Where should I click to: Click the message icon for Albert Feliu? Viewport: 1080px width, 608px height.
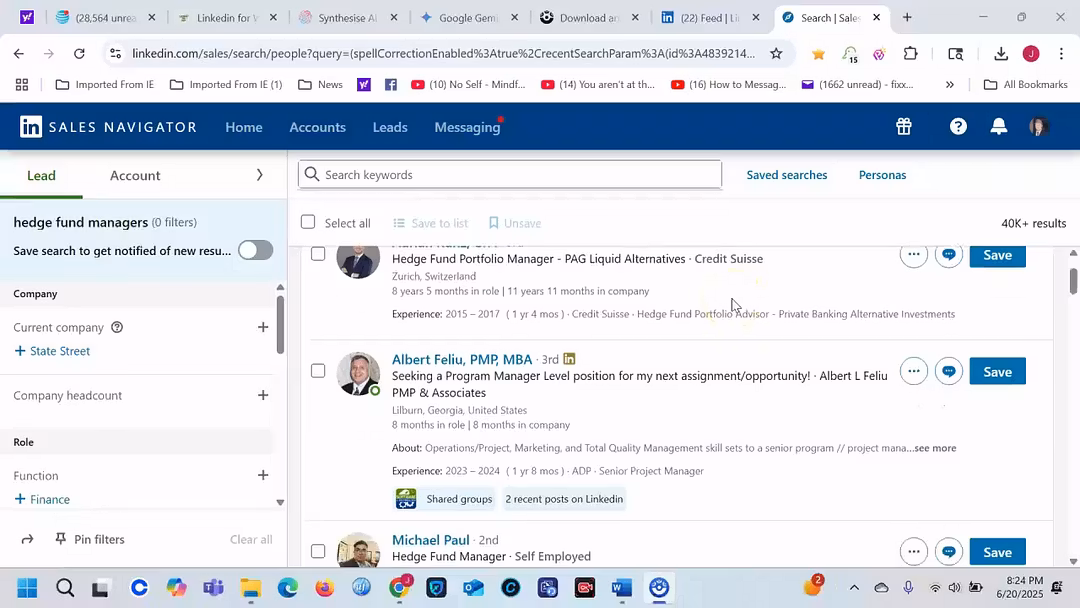tap(949, 371)
